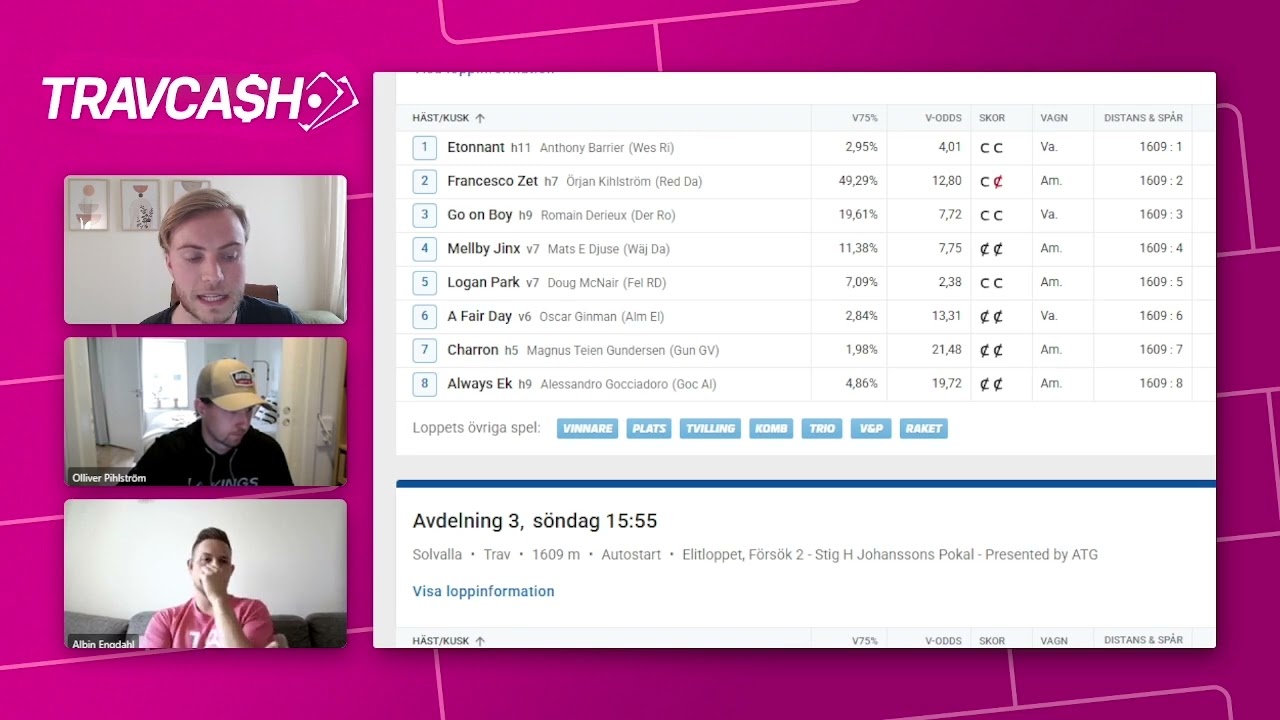Click the Avdelning 3, söndag 15:55 heading
Image resolution: width=1280 pixels, height=720 pixels.
click(x=535, y=521)
